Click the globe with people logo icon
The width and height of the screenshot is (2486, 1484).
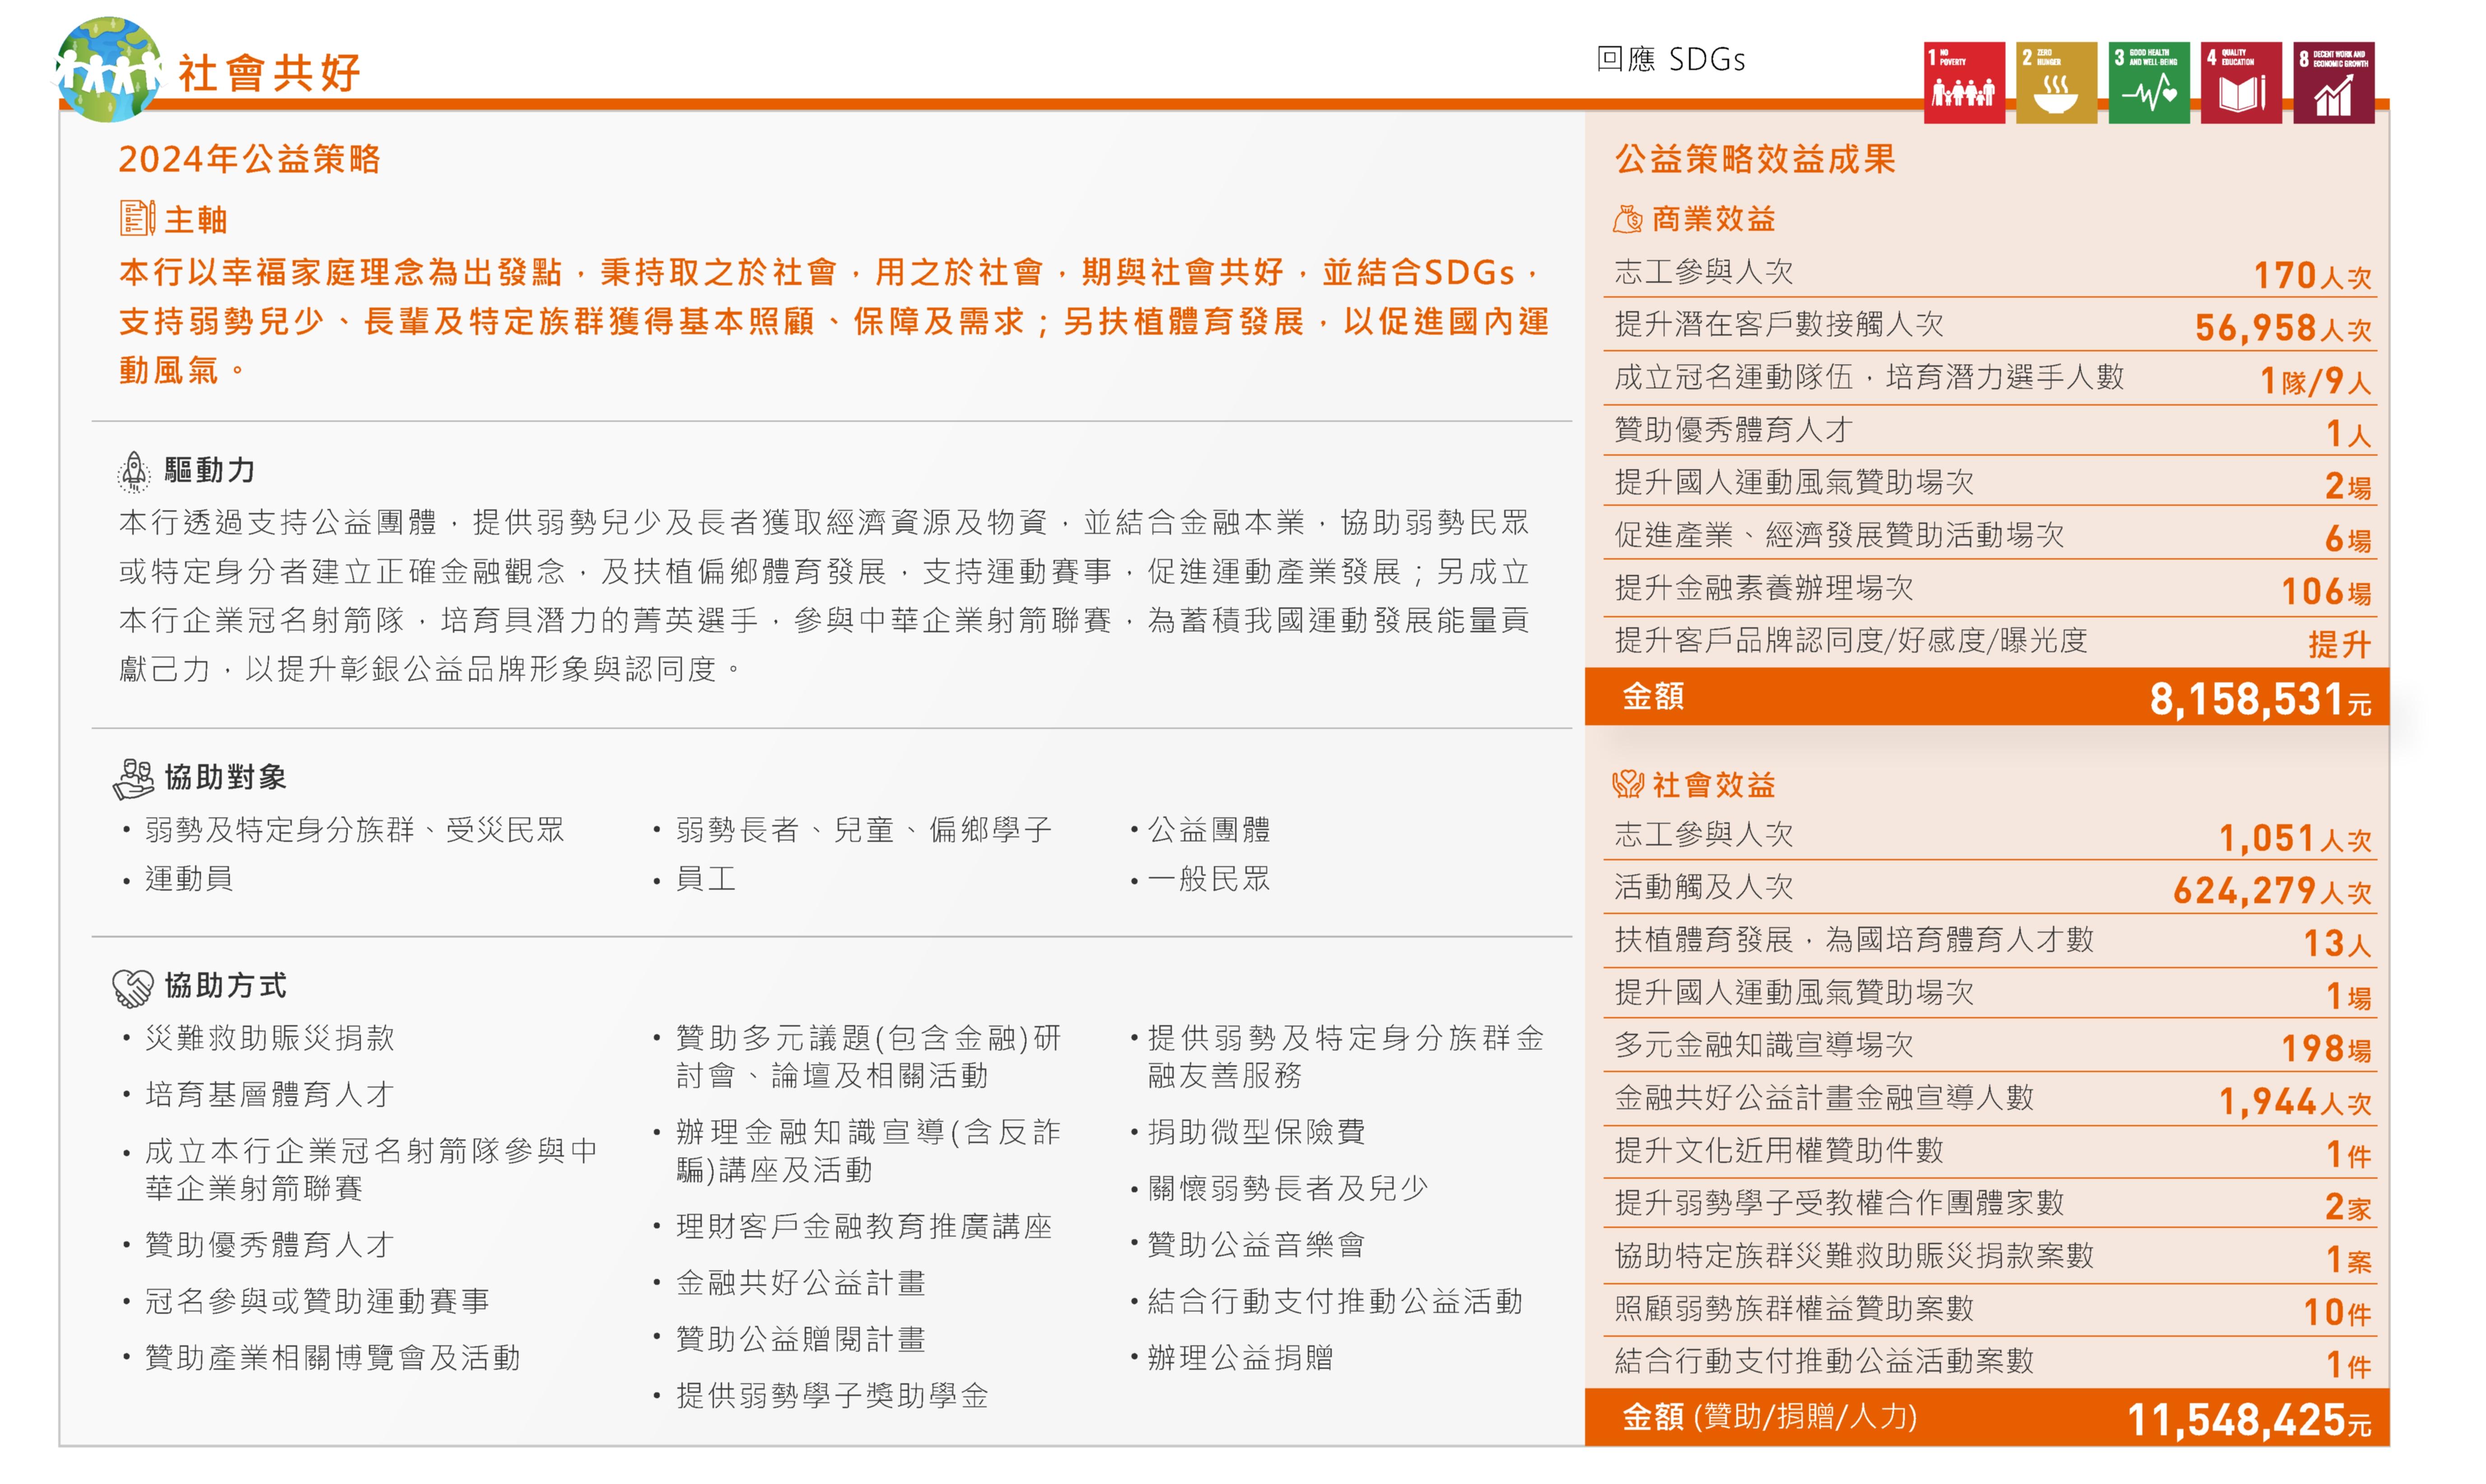pyautogui.click(x=108, y=69)
